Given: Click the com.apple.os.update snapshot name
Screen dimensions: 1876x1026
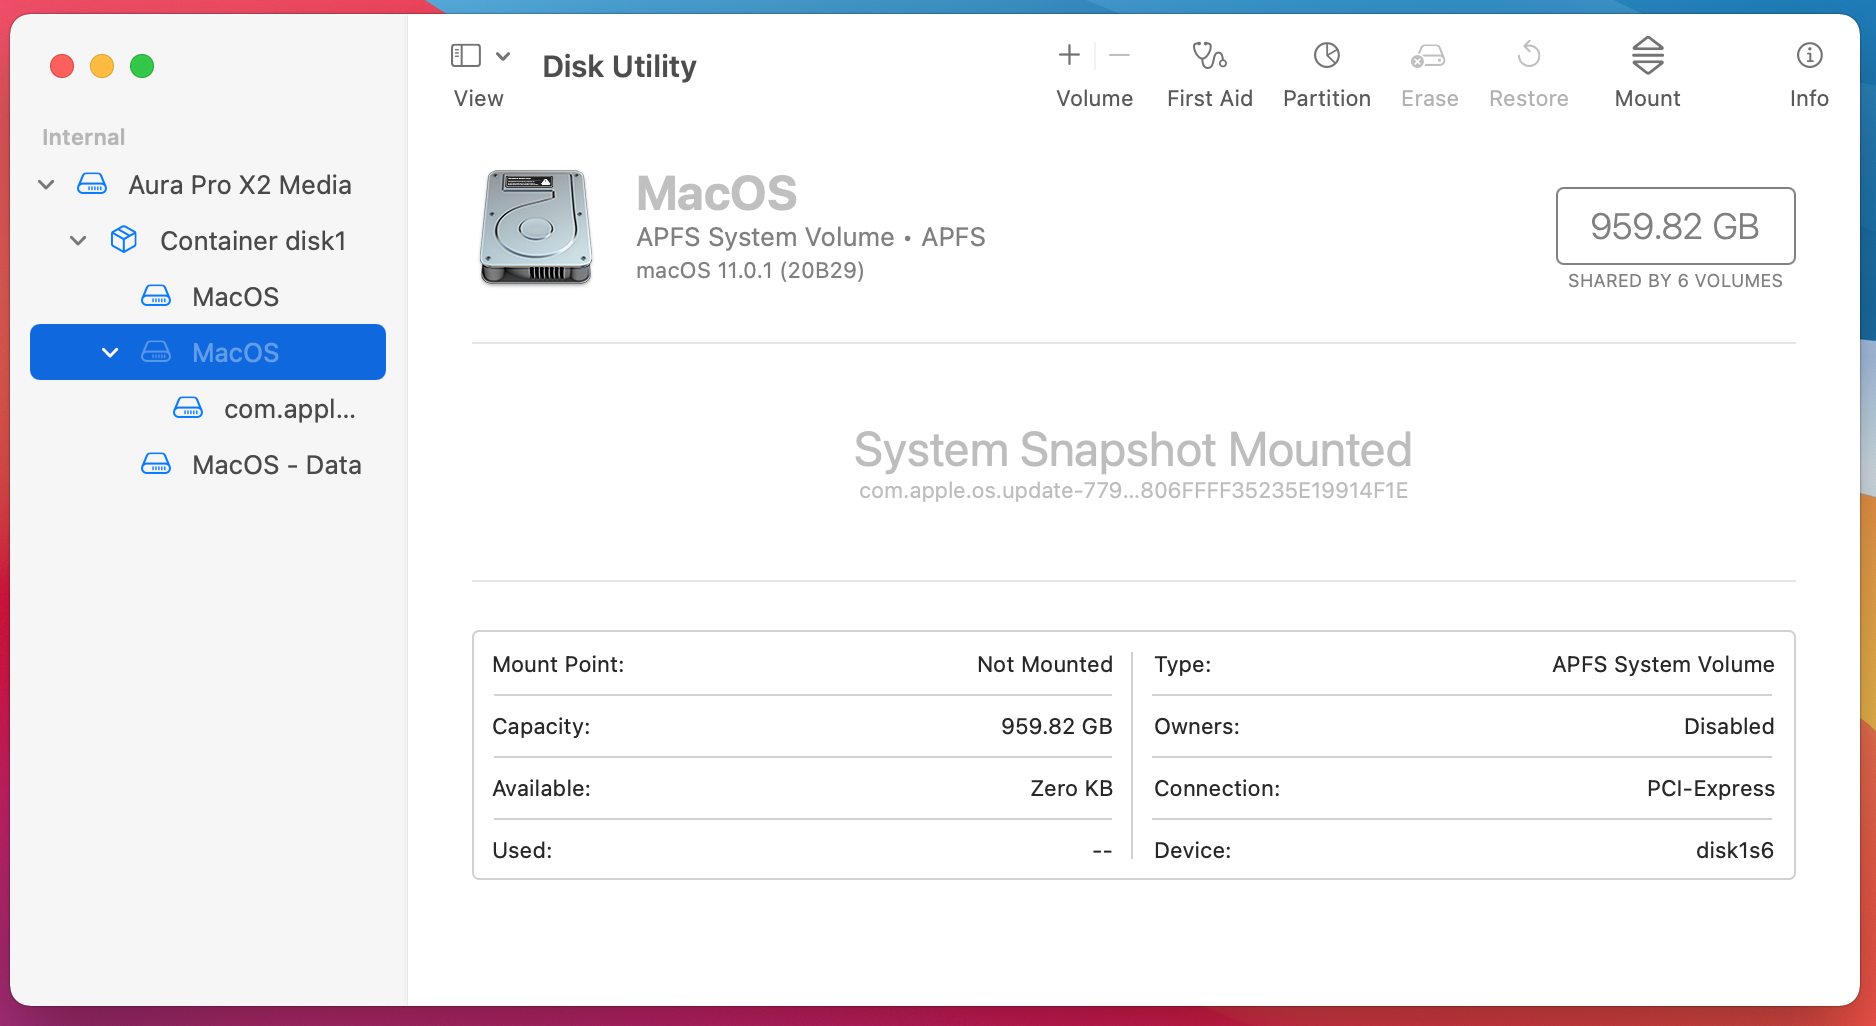Looking at the screenshot, I should (x=1133, y=491).
